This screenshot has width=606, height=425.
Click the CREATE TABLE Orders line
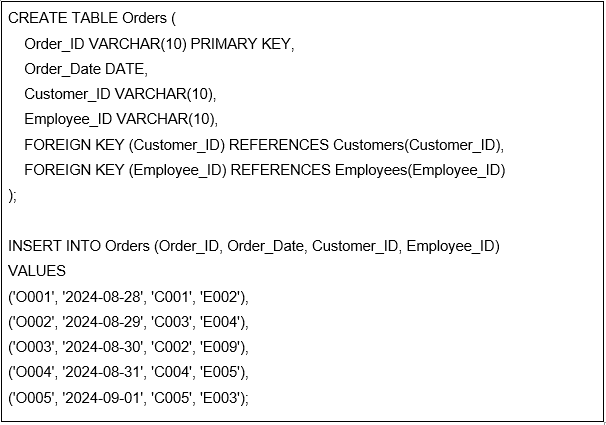tap(92, 18)
